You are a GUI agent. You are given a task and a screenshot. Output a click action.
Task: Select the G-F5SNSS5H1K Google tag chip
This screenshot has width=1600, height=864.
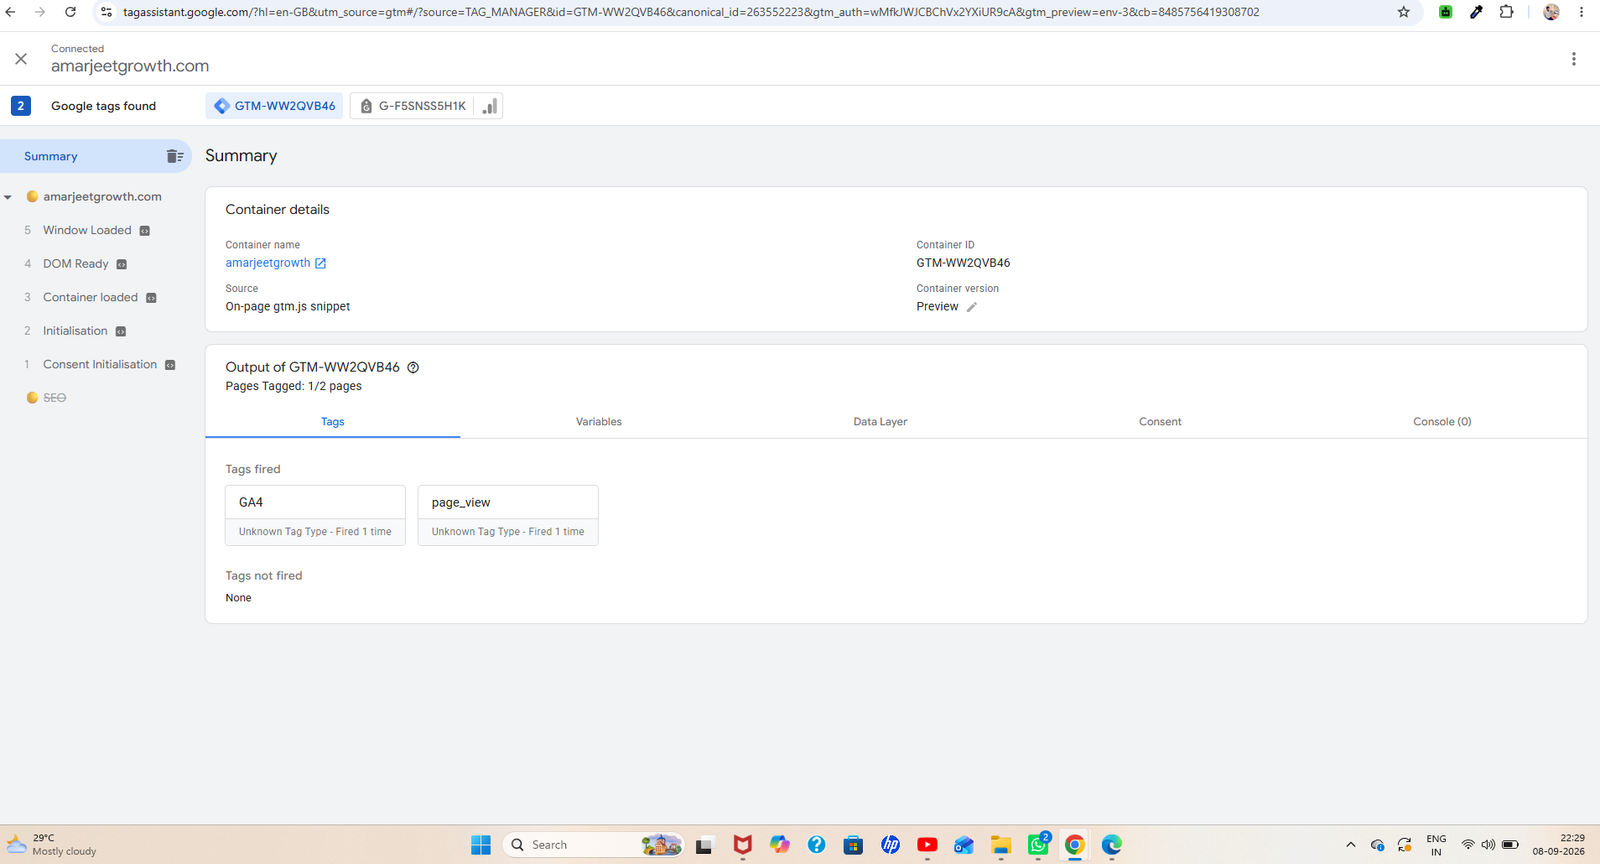[x=413, y=106]
